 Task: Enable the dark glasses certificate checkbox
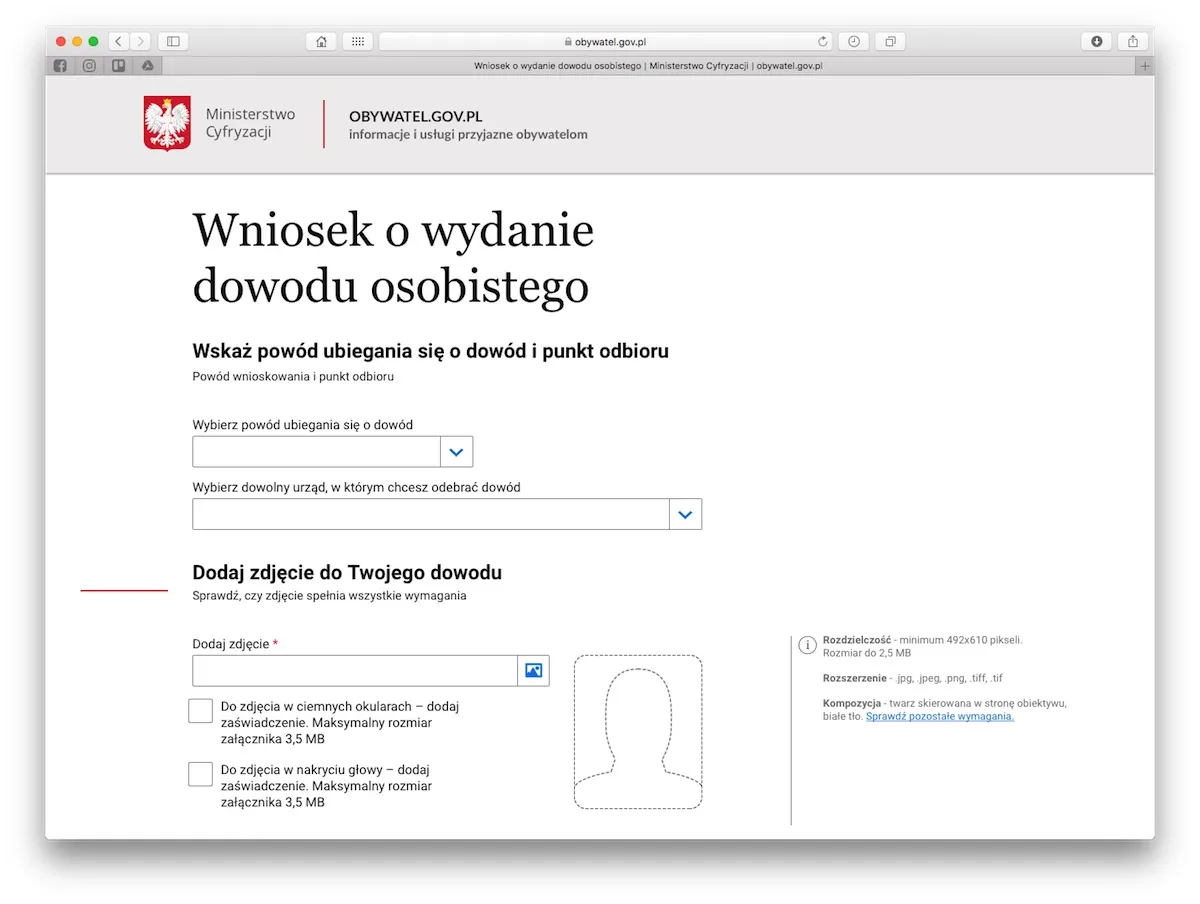(200, 710)
